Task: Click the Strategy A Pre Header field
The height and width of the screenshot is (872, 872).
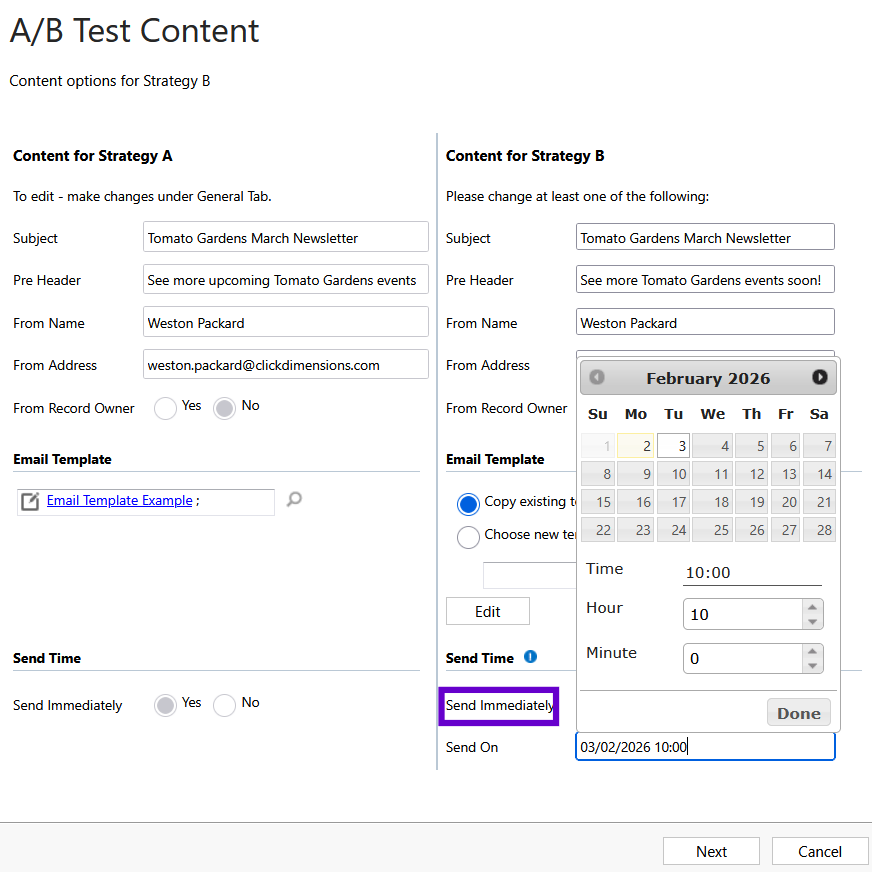Action: point(286,279)
